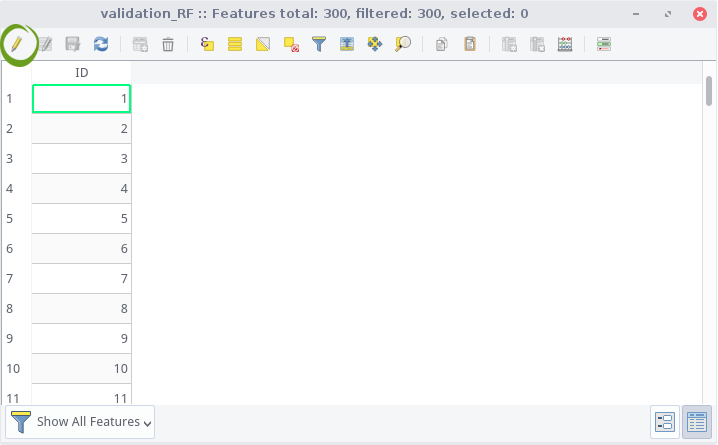Sort by the ID column header
This screenshot has width=718, height=445.
(82, 73)
